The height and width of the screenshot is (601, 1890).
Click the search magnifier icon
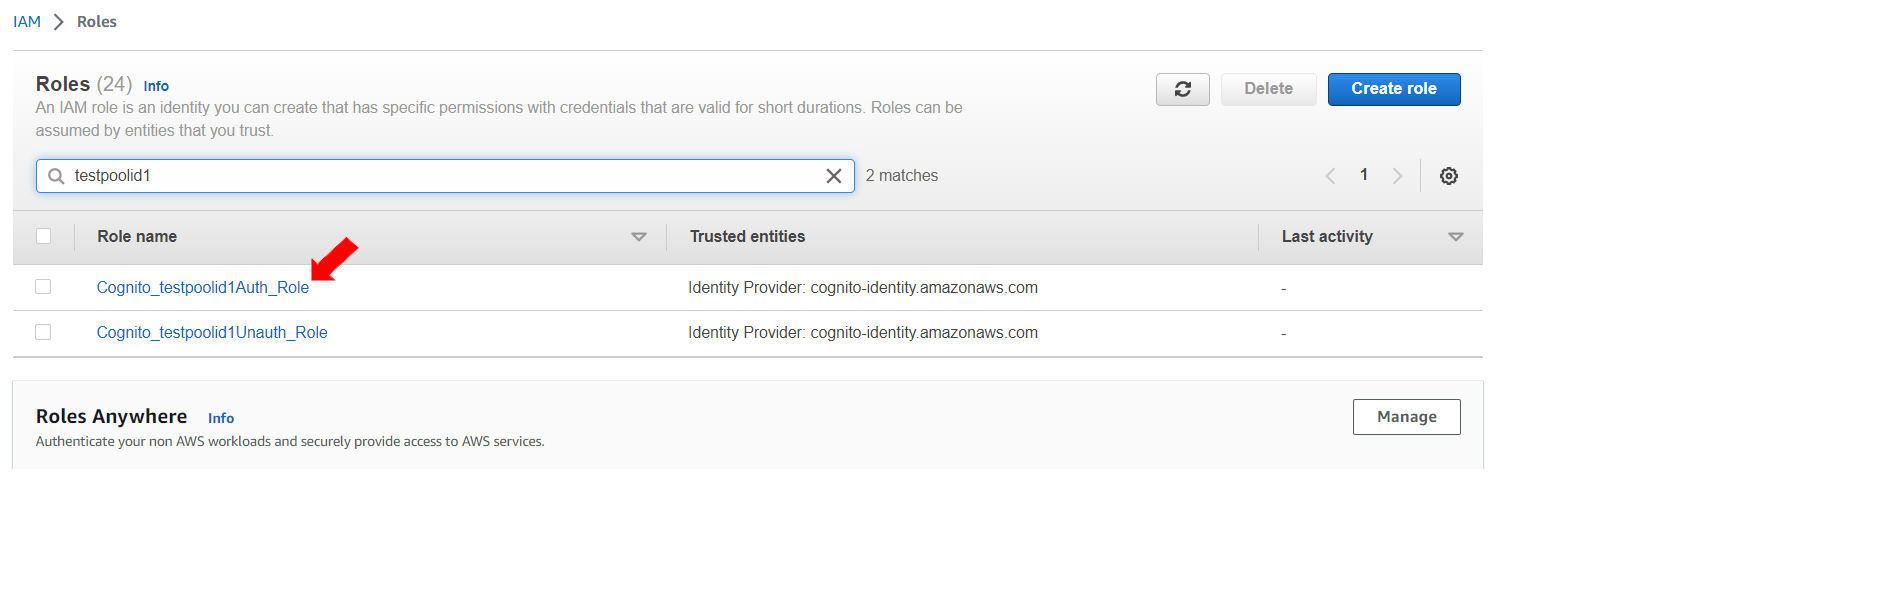tap(57, 176)
